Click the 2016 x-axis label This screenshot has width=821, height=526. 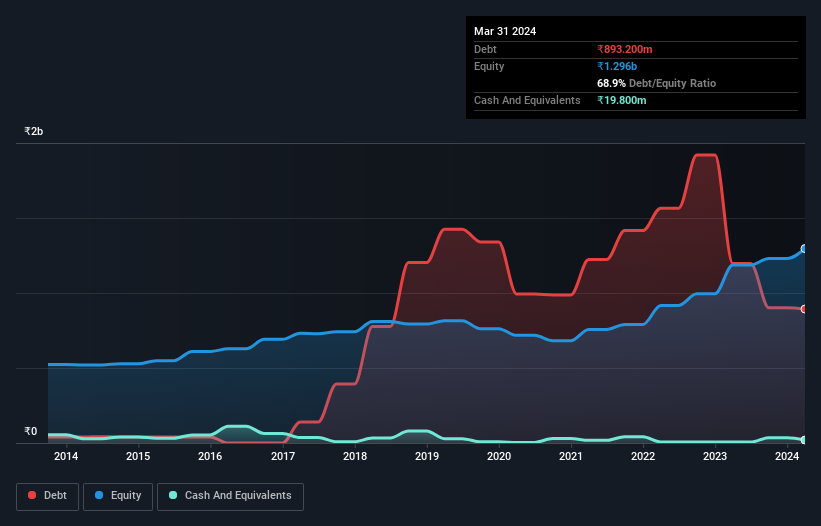click(210, 456)
